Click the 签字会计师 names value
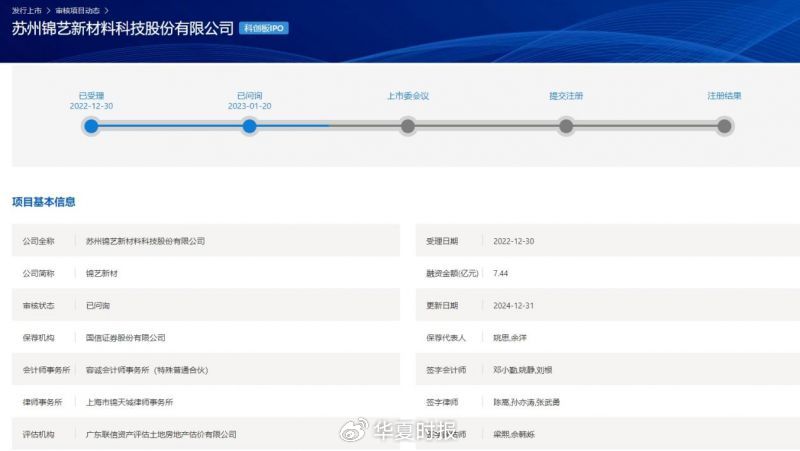 point(522,370)
